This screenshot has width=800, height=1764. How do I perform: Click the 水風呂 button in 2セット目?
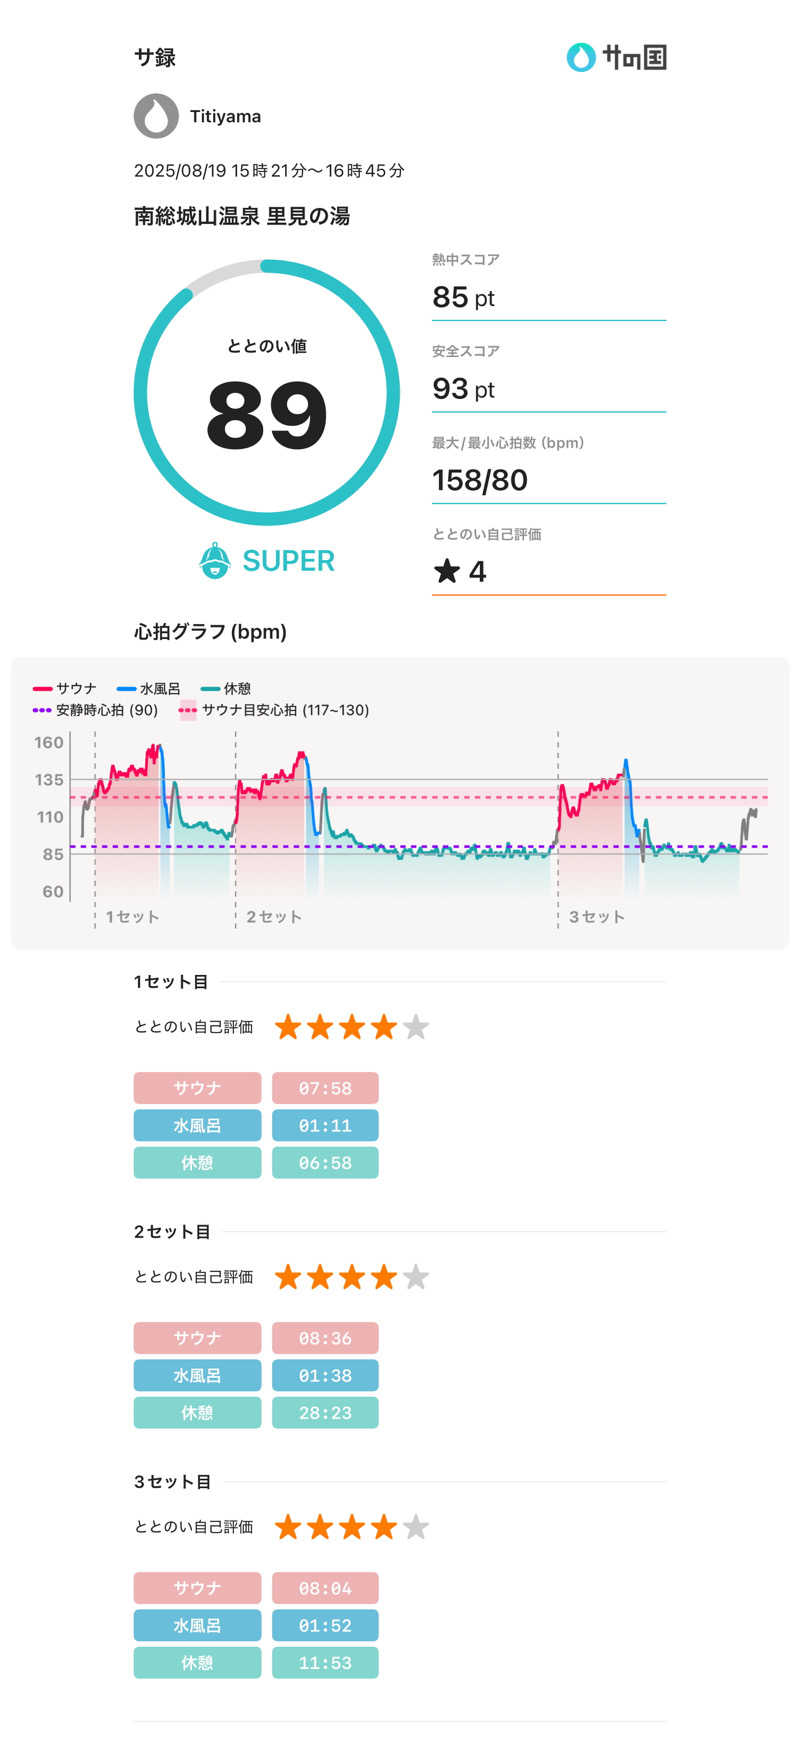point(197,1375)
